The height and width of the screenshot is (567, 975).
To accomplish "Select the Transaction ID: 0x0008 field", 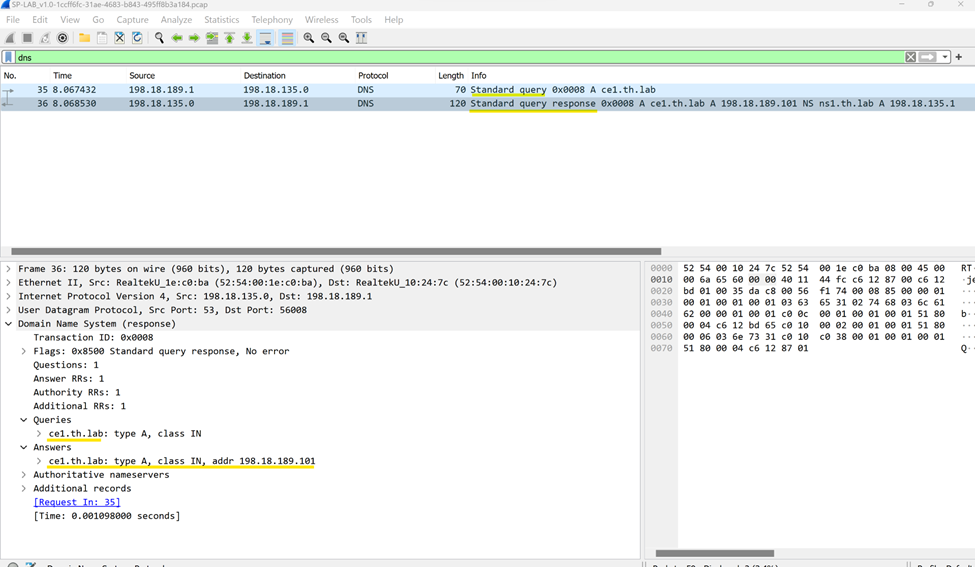I will 93,338.
